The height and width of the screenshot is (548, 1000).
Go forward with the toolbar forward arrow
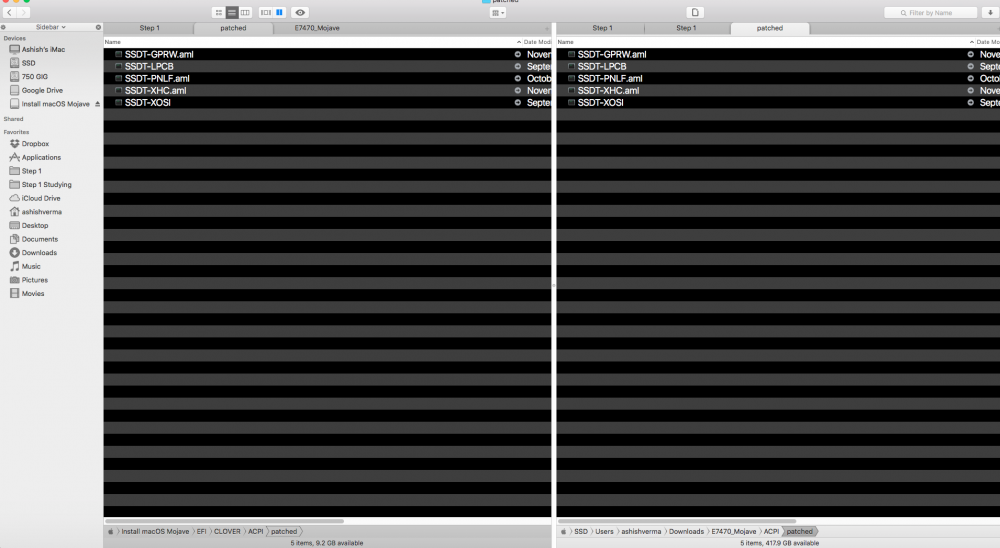(x=24, y=12)
